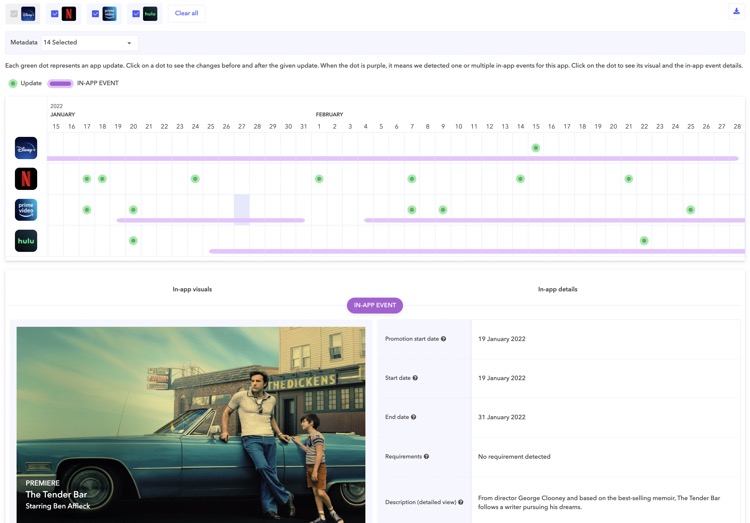Open Disney+ update dot on February 15
The image size is (750, 523).
[536, 148]
